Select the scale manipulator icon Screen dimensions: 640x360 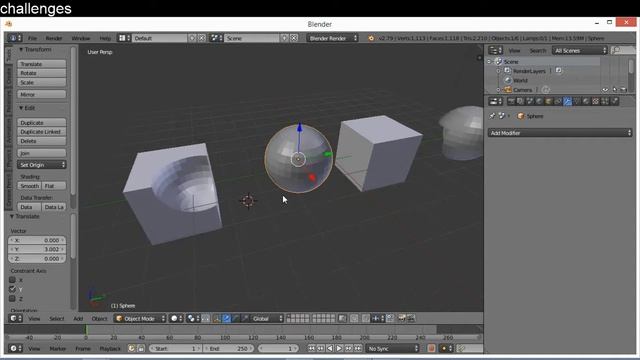coord(244,318)
